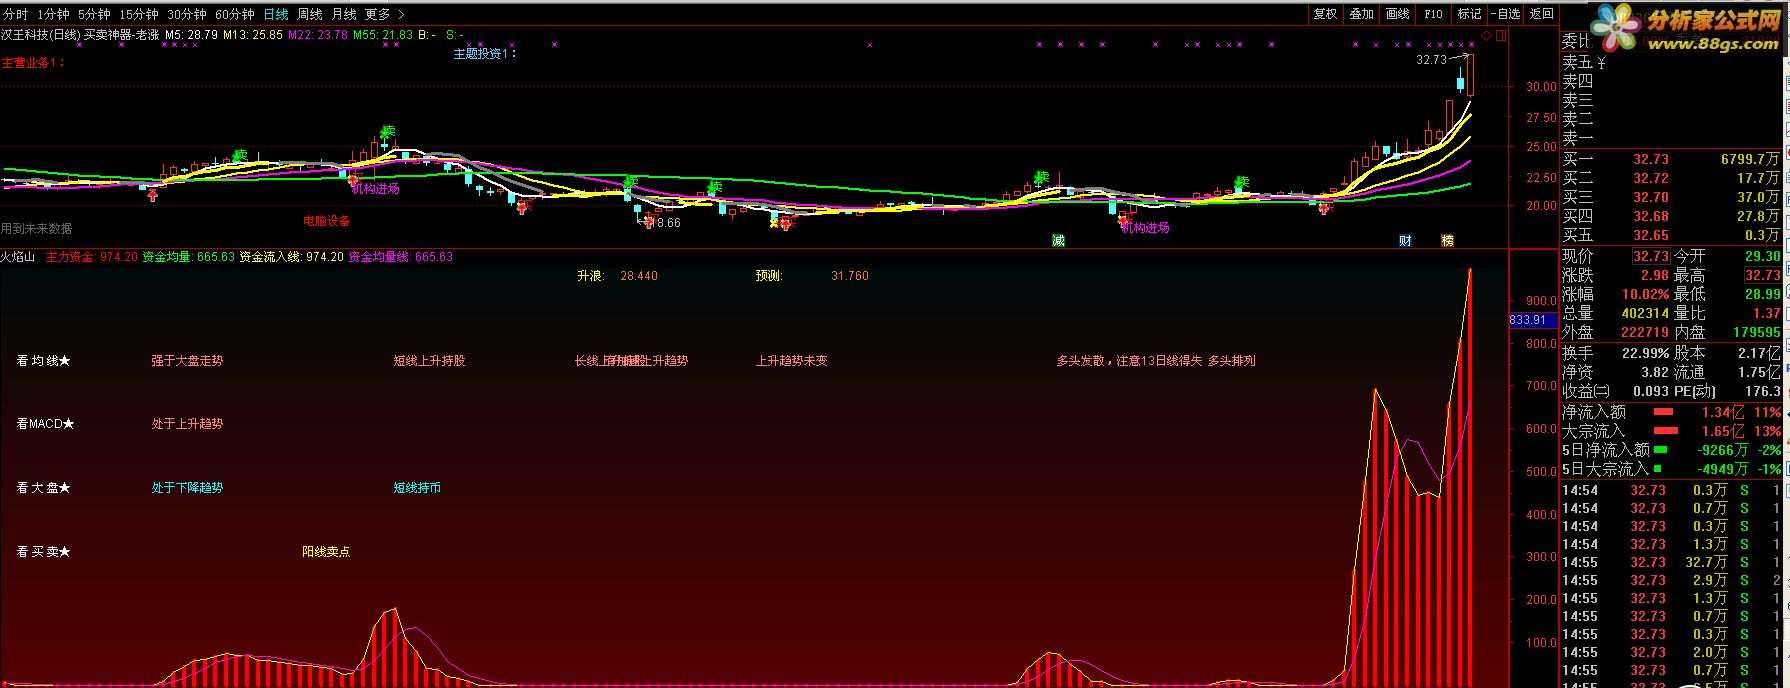The height and width of the screenshot is (688, 1790).
Task: Open the 画线 drawing tools
Action: [1397, 14]
